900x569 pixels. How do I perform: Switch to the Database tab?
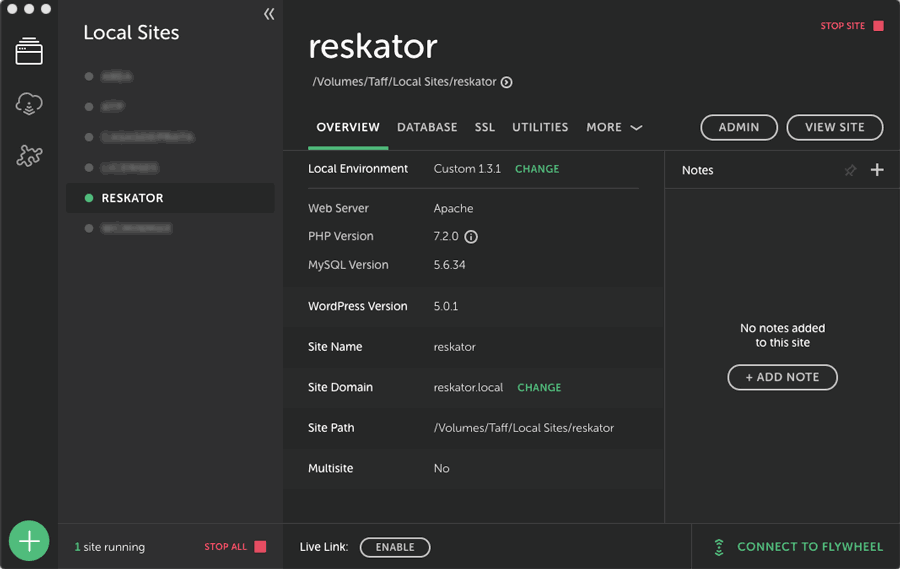tap(427, 127)
